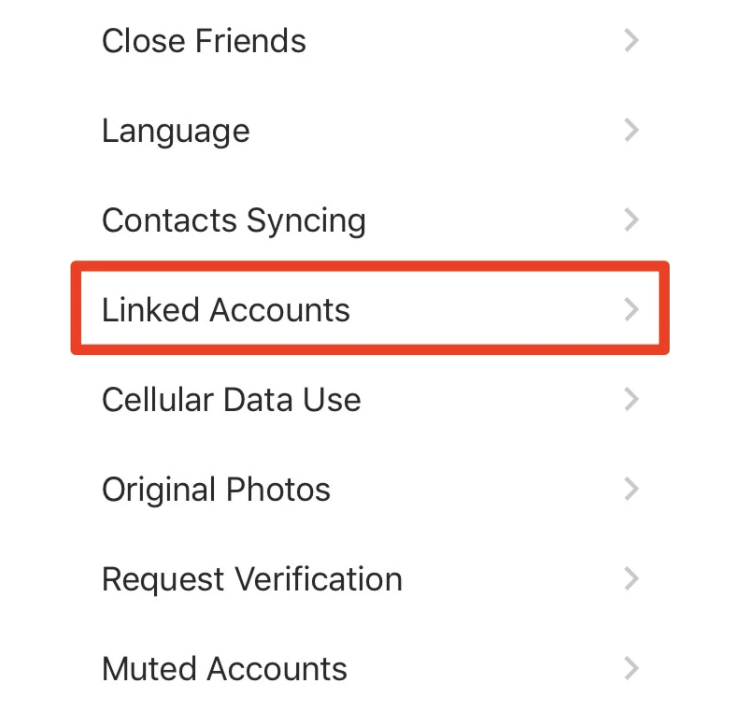Expand Language using its arrow icon

(631, 130)
